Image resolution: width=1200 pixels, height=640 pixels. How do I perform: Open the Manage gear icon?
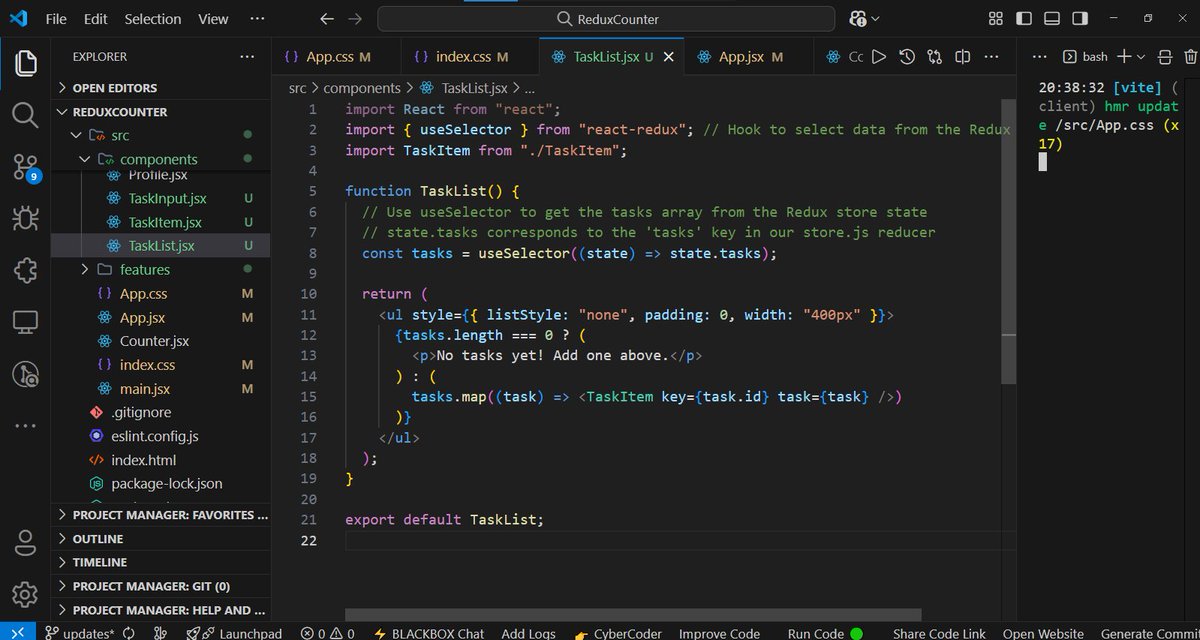coord(25,593)
